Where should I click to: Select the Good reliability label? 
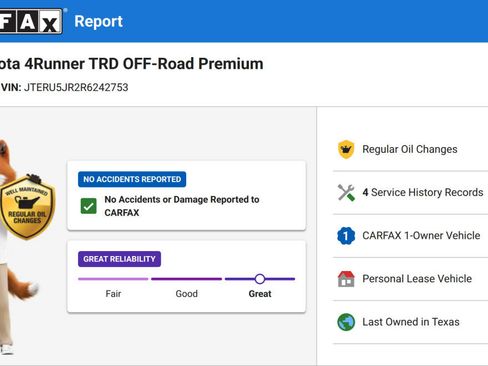187,294
